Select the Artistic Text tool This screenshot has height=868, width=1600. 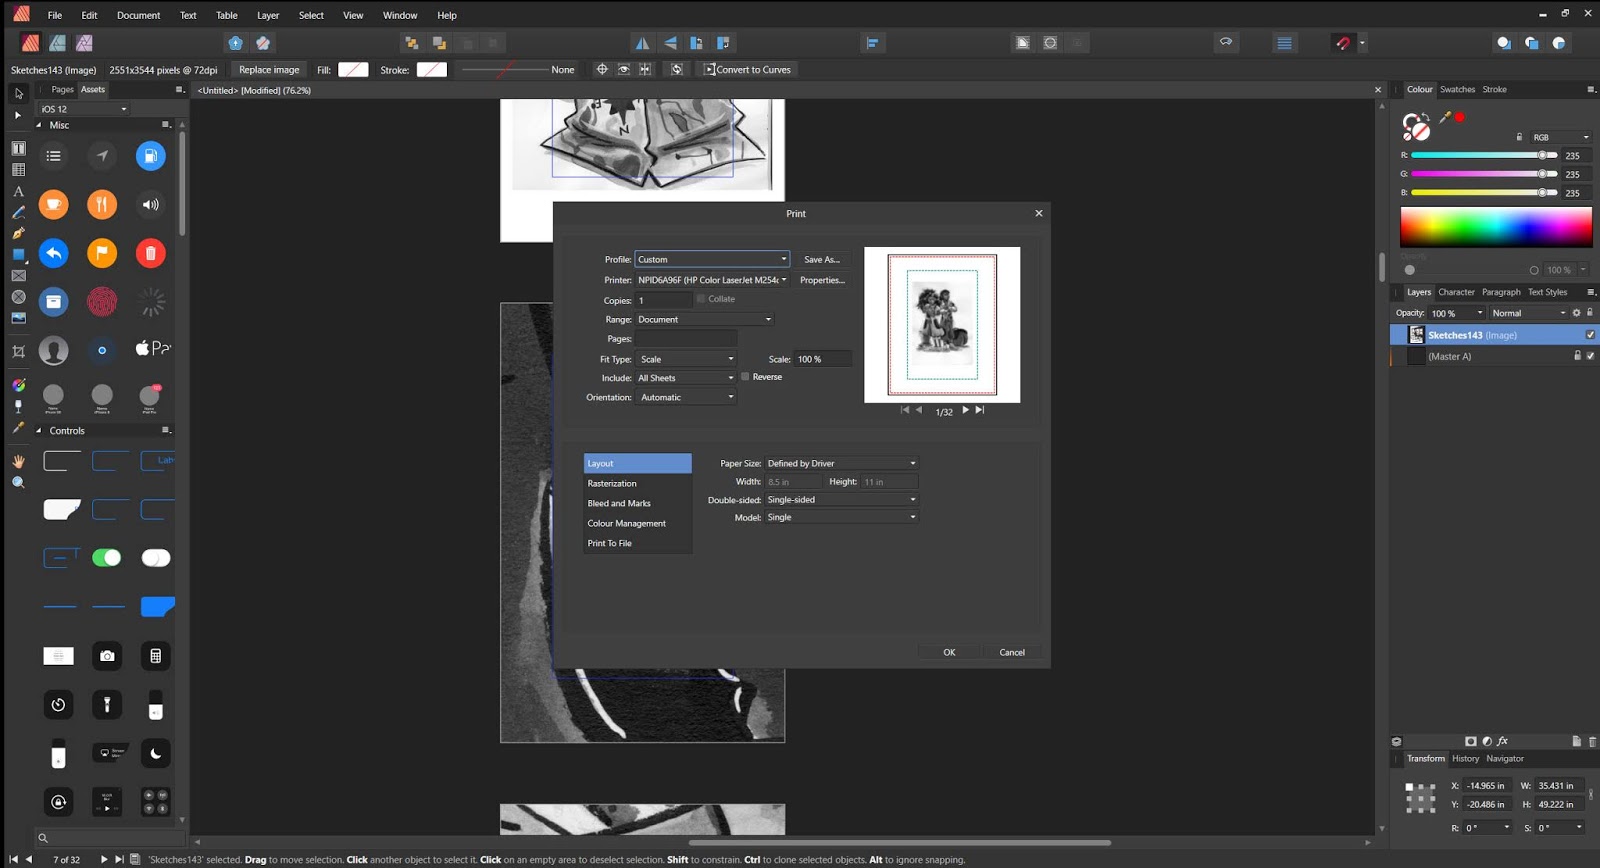tap(18, 191)
